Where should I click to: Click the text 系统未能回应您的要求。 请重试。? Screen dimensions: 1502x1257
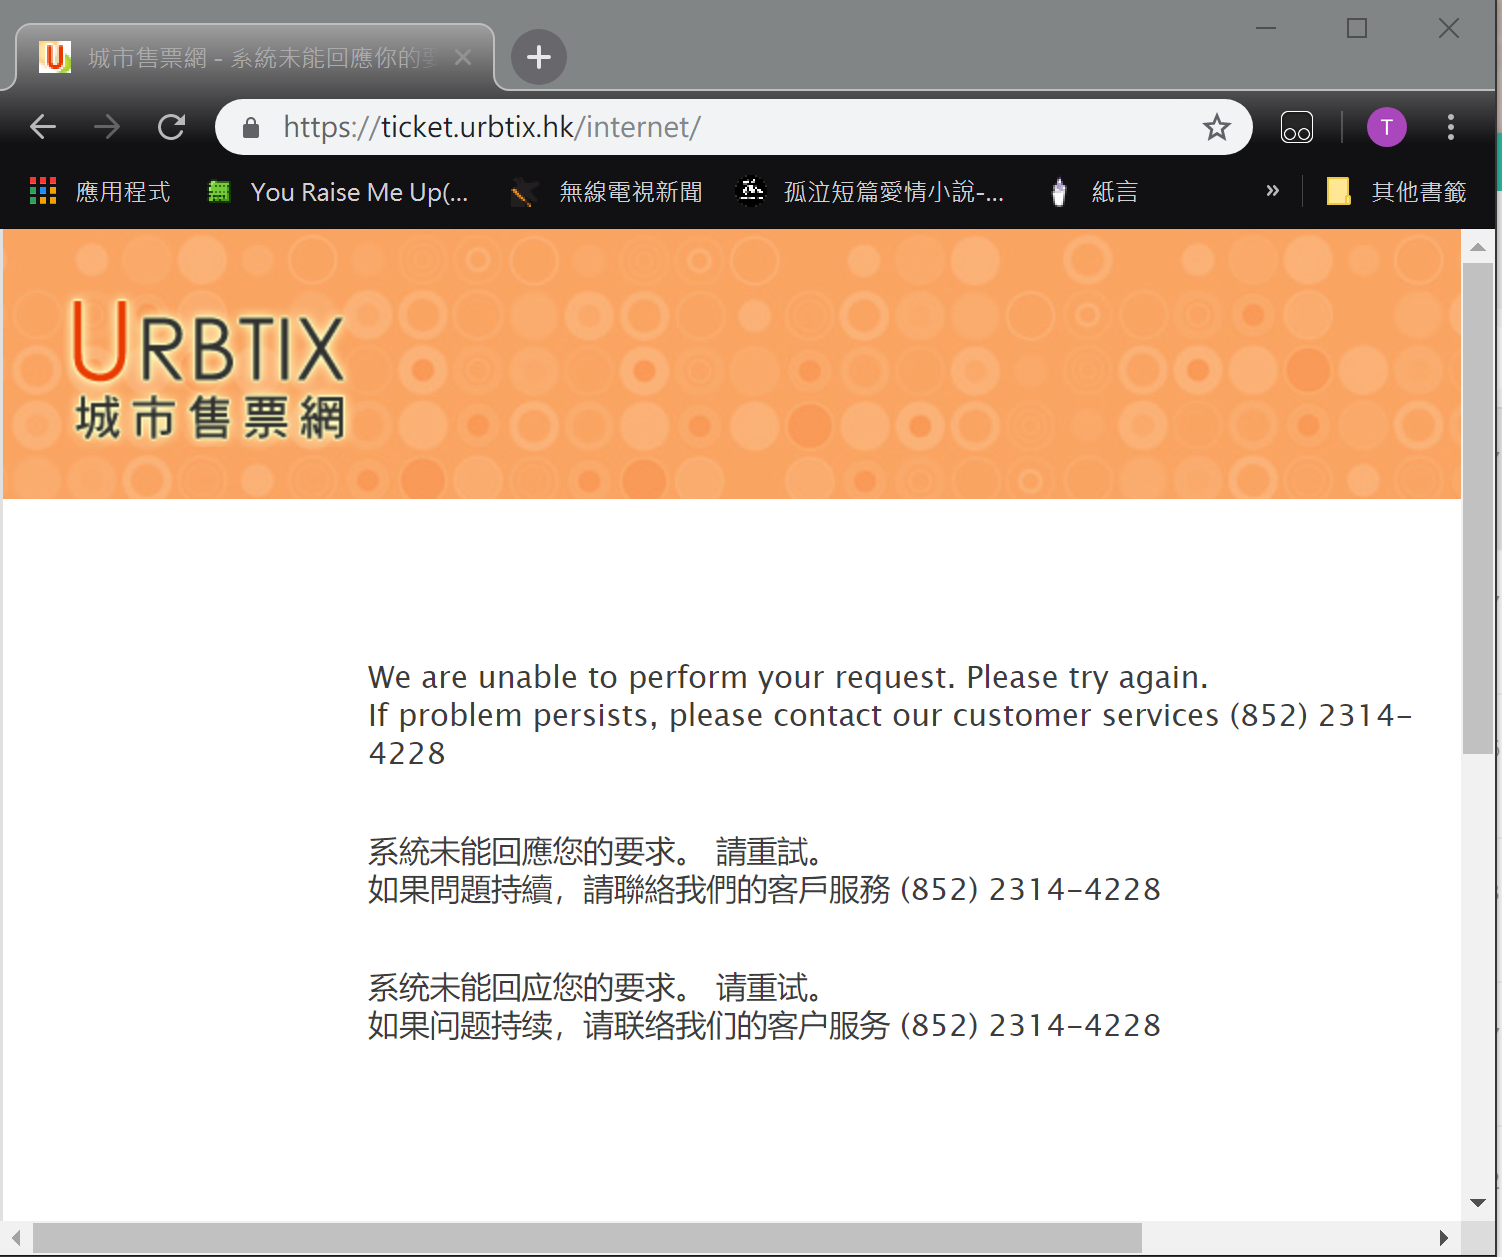point(596,988)
